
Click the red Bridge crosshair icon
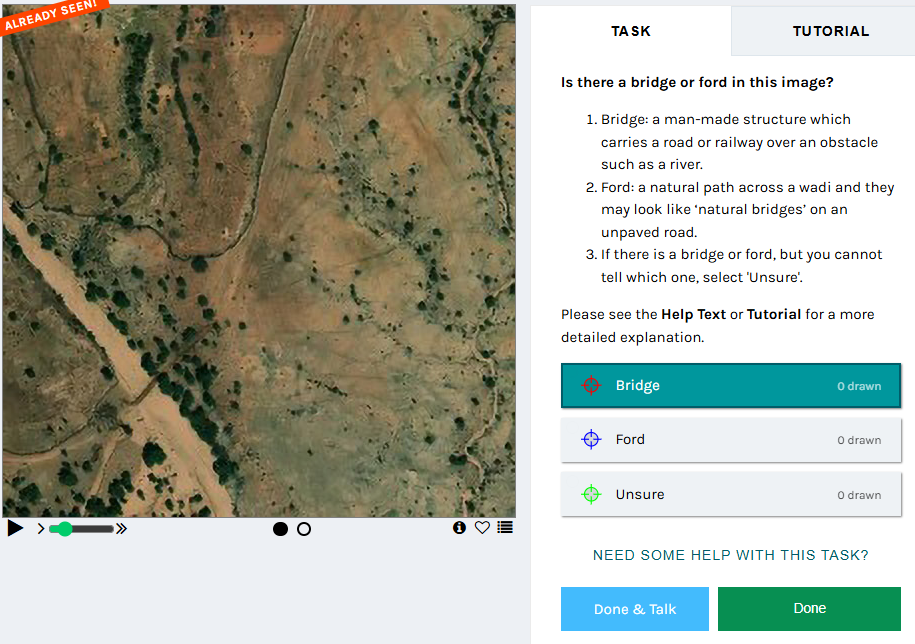[591, 385]
